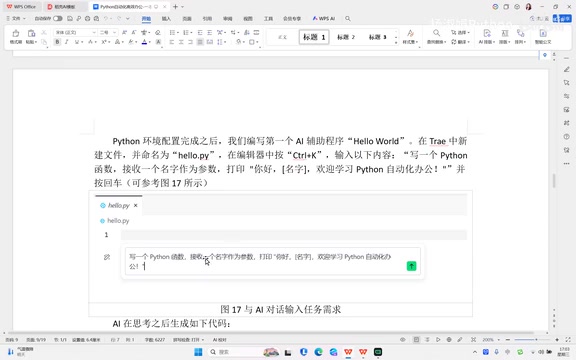Open the font size dropdown
The image size is (576, 360).
coord(115,33)
